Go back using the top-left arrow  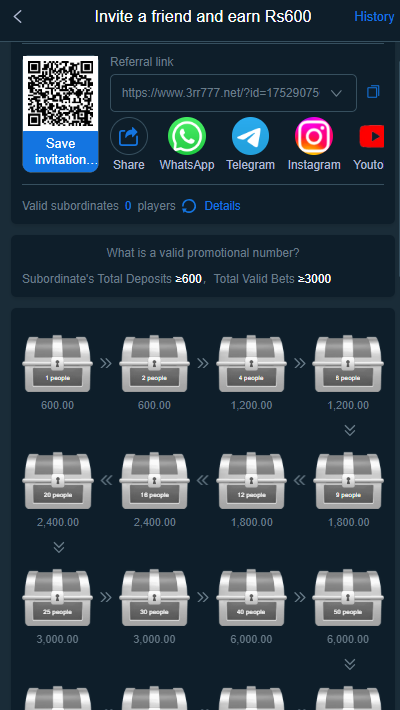[x=18, y=17]
